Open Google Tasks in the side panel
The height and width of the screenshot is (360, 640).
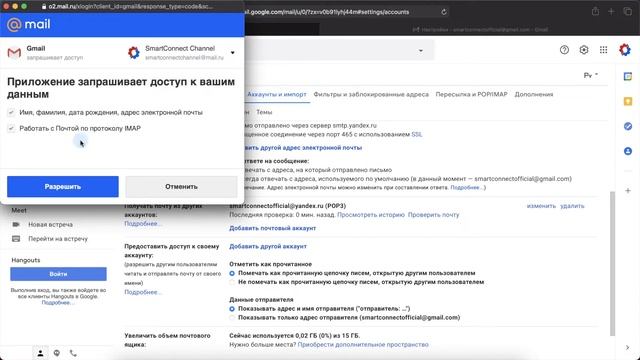click(x=628, y=126)
